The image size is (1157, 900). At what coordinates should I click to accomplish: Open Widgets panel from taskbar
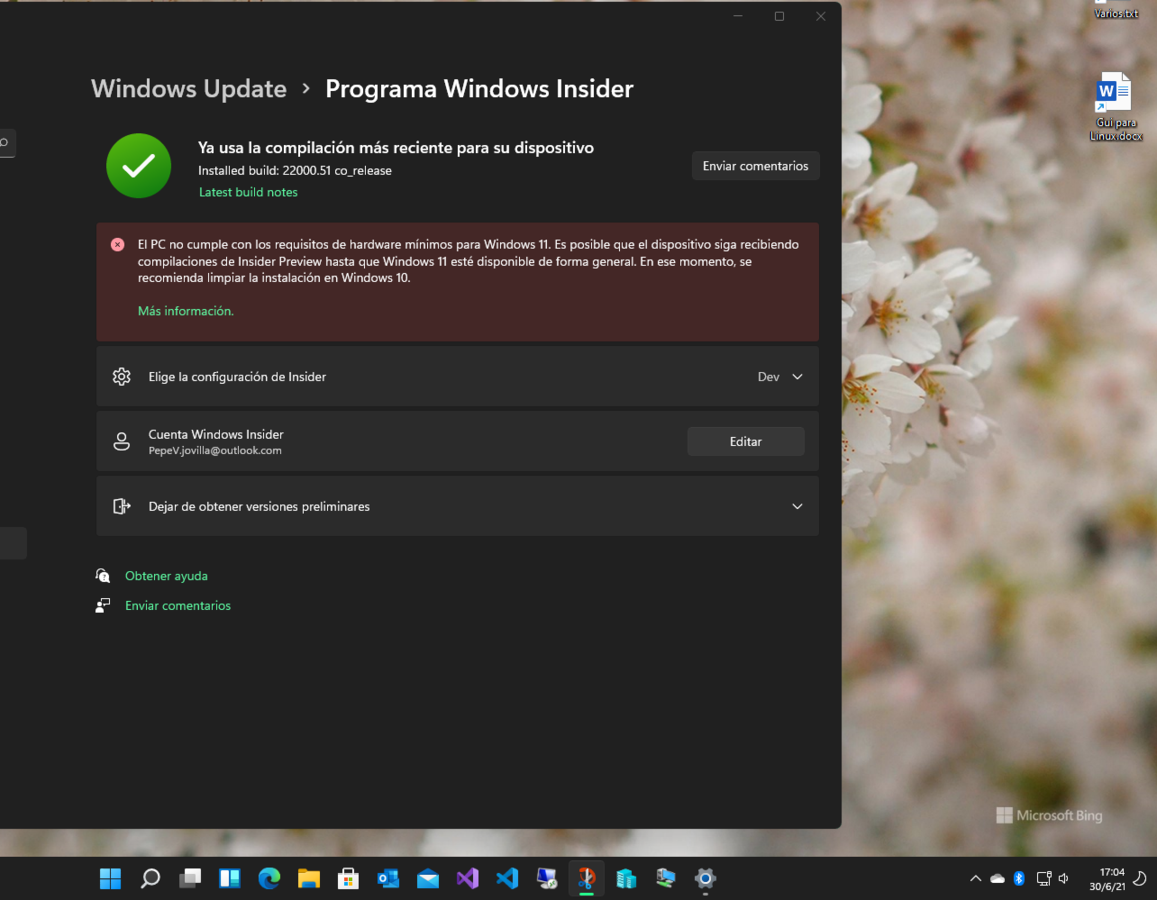point(229,878)
